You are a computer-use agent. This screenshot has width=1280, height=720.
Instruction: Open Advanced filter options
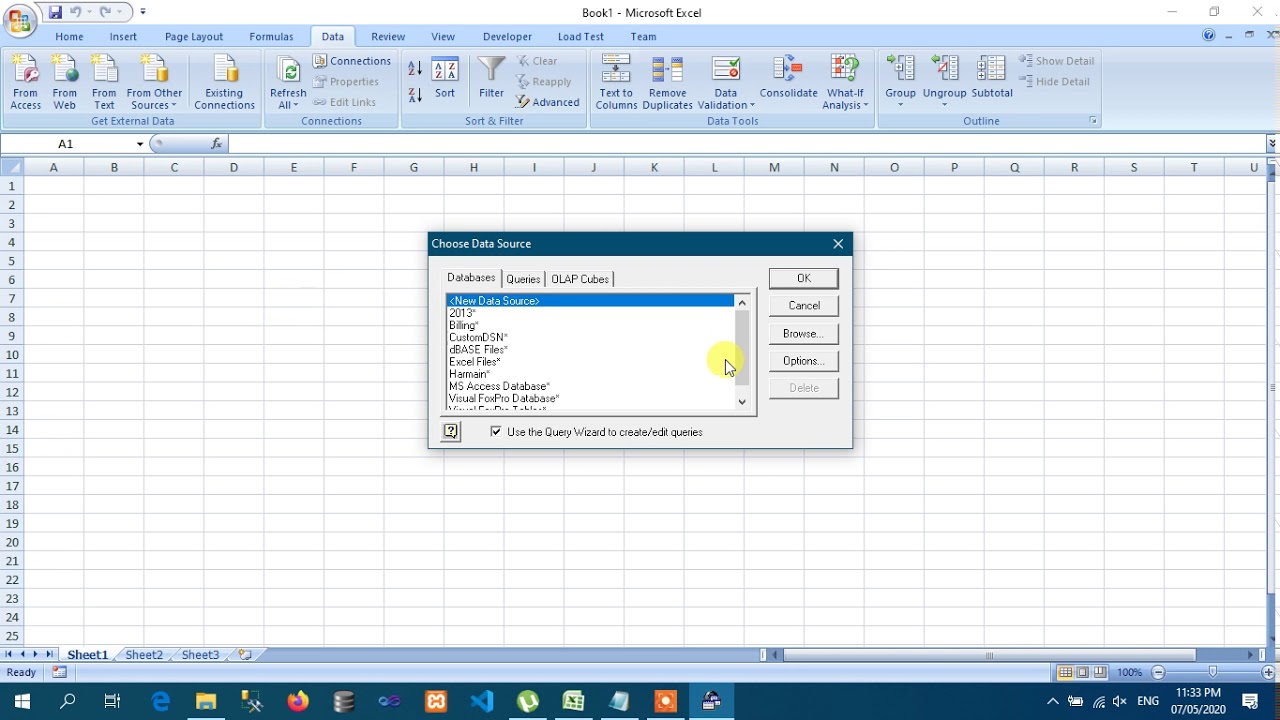[547, 102]
